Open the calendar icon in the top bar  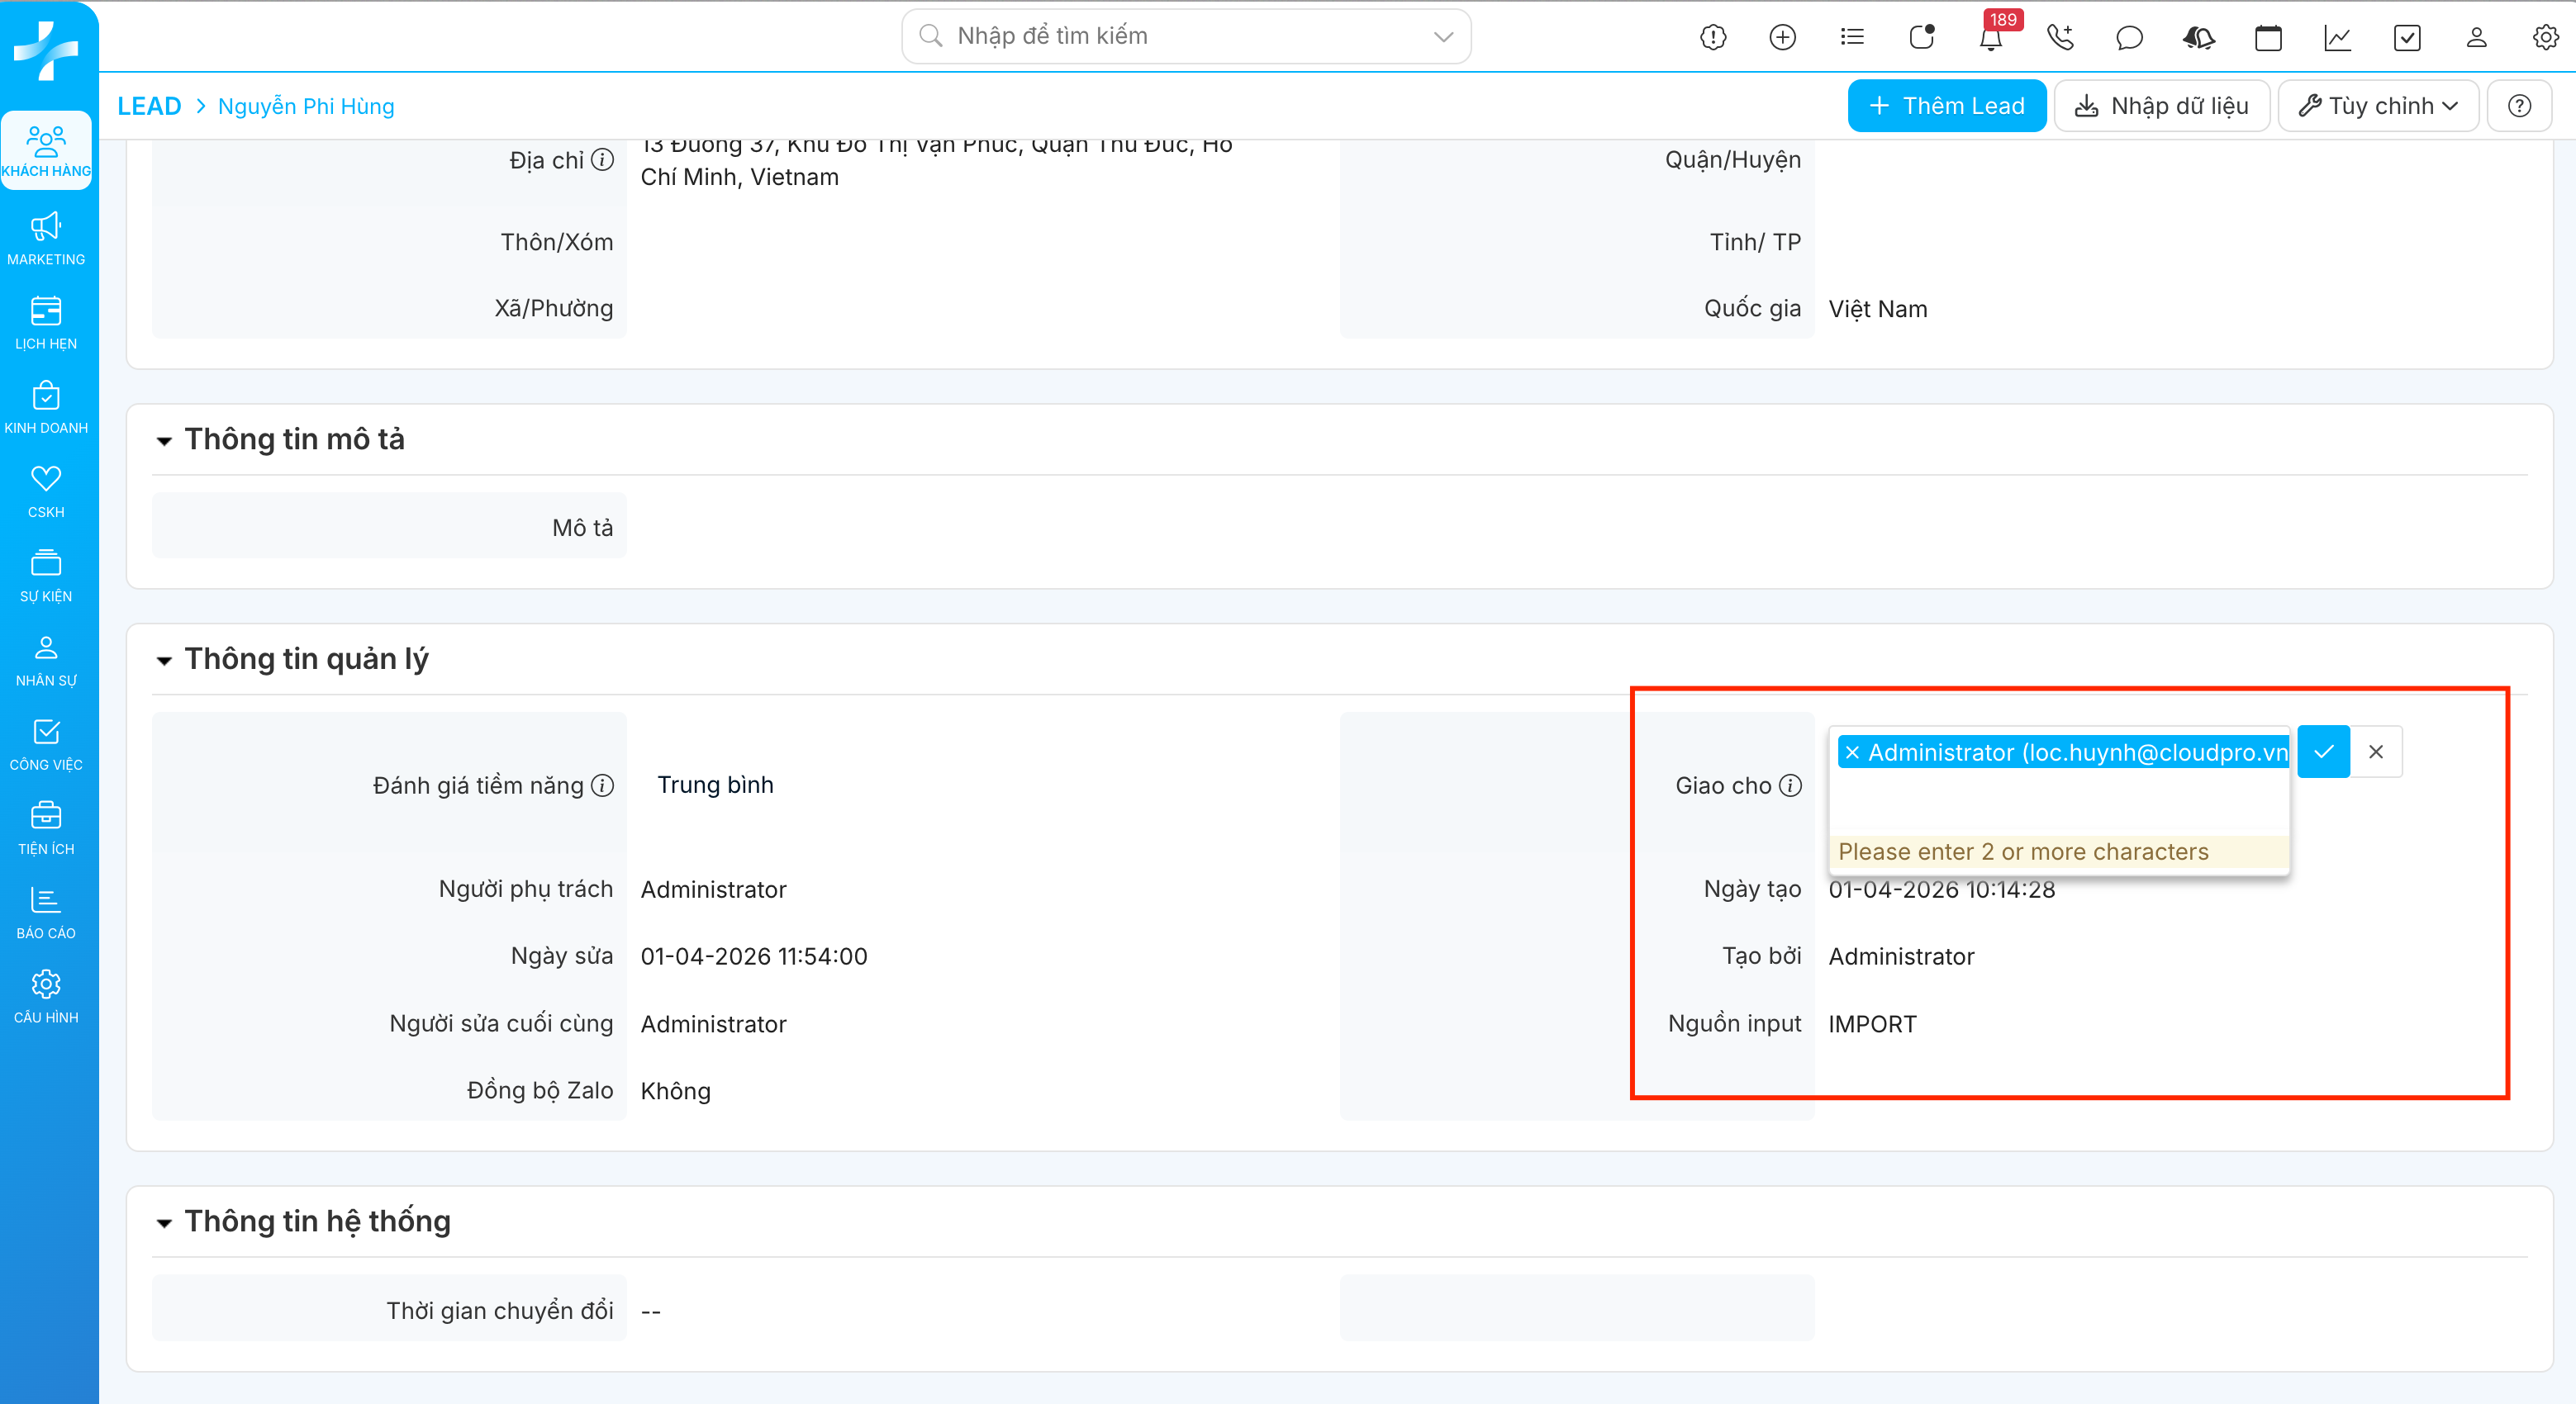pyautogui.click(x=2268, y=38)
